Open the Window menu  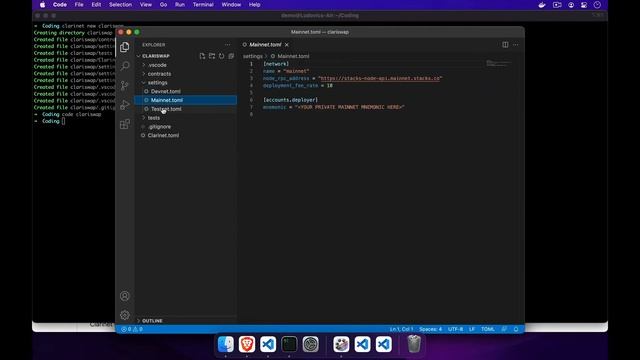231,5
